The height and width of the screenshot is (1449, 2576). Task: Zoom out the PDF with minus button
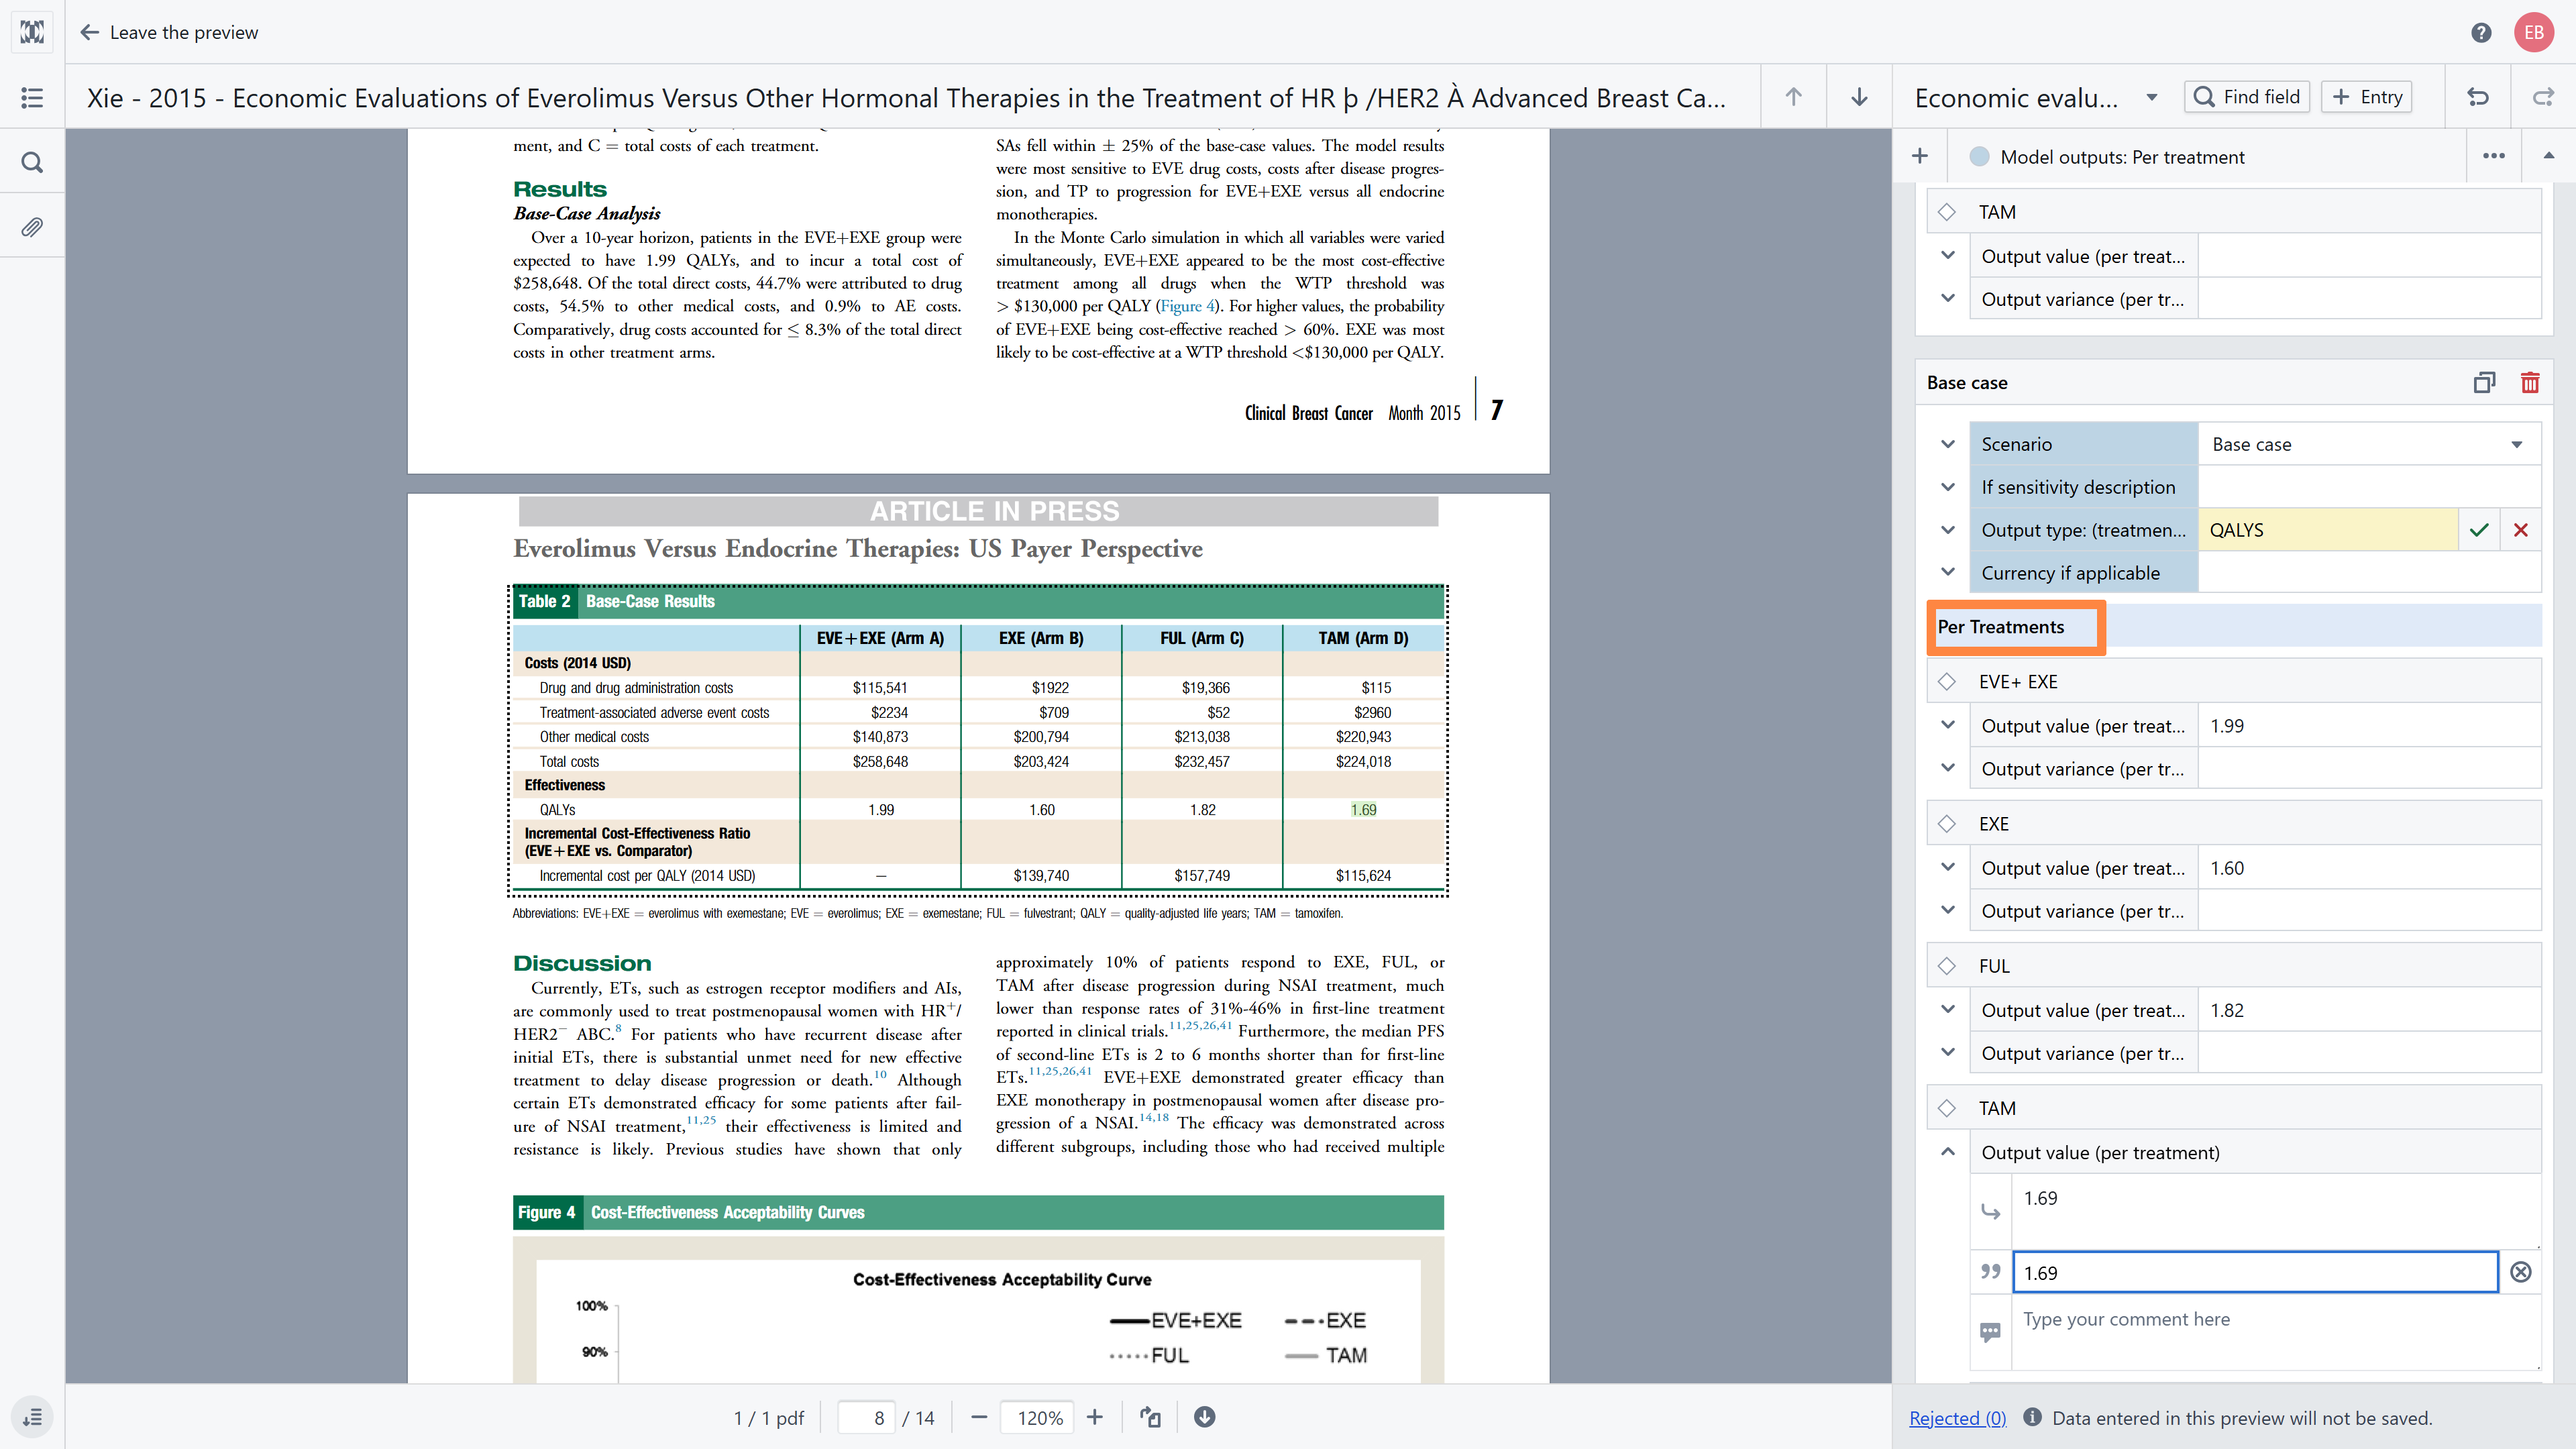pos(979,1417)
